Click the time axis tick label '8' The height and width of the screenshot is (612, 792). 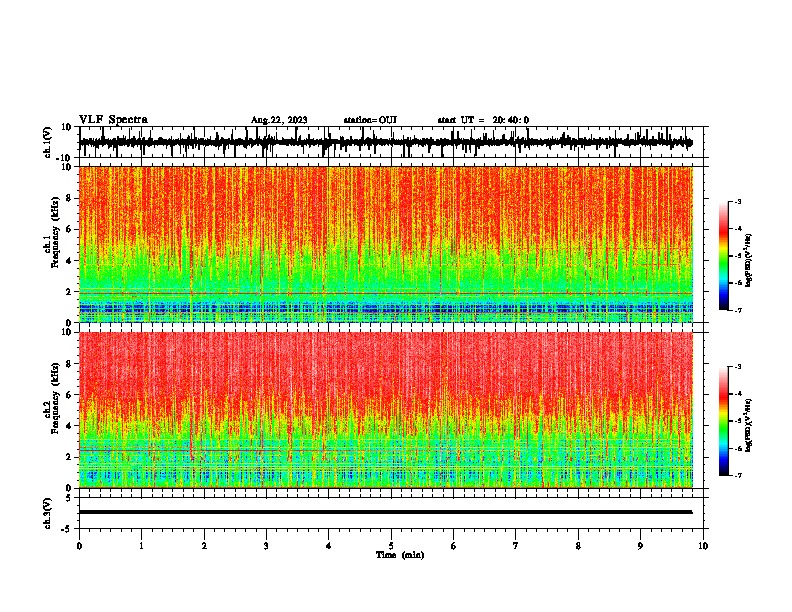pyautogui.click(x=578, y=546)
